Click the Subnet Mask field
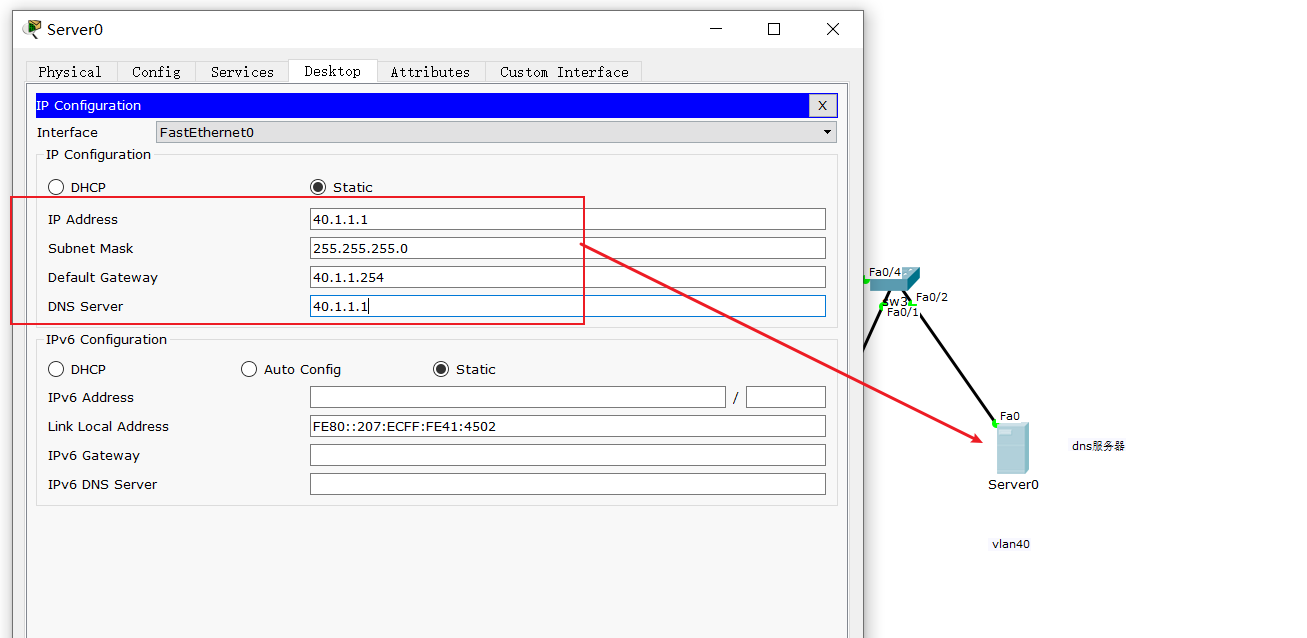This screenshot has width=1307, height=638. 567,248
